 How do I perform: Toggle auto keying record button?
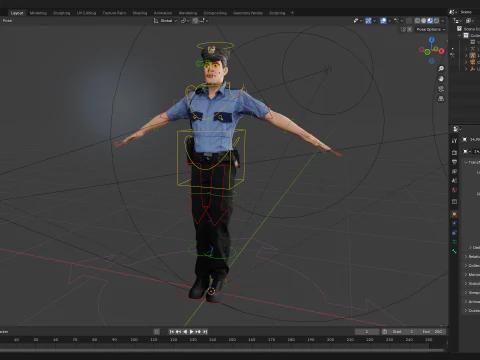[x=157, y=332]
